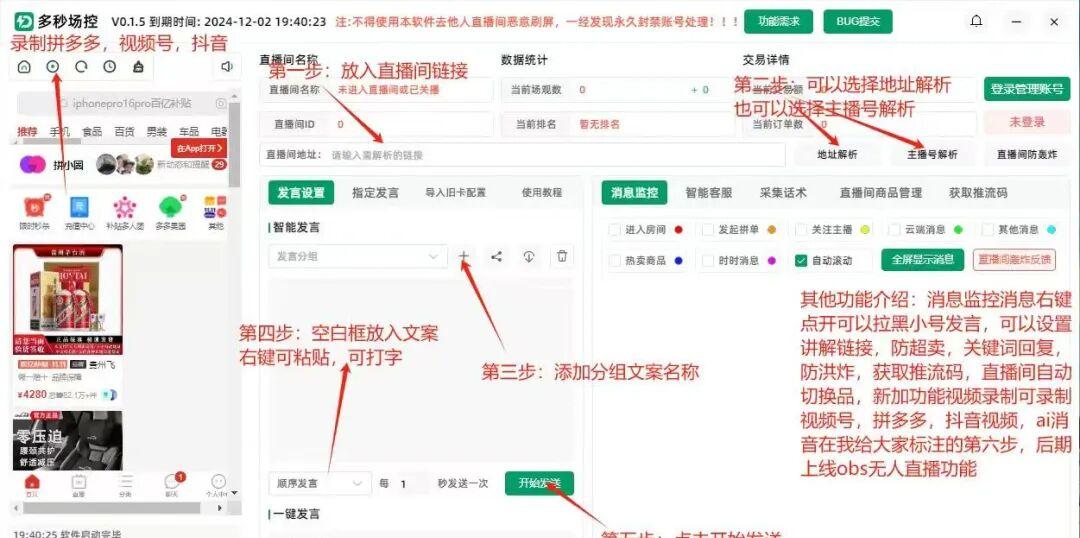Uncheck the 自动滚动 checkbox
This screenshot has height=538, width=1080.
click(800, 260)
